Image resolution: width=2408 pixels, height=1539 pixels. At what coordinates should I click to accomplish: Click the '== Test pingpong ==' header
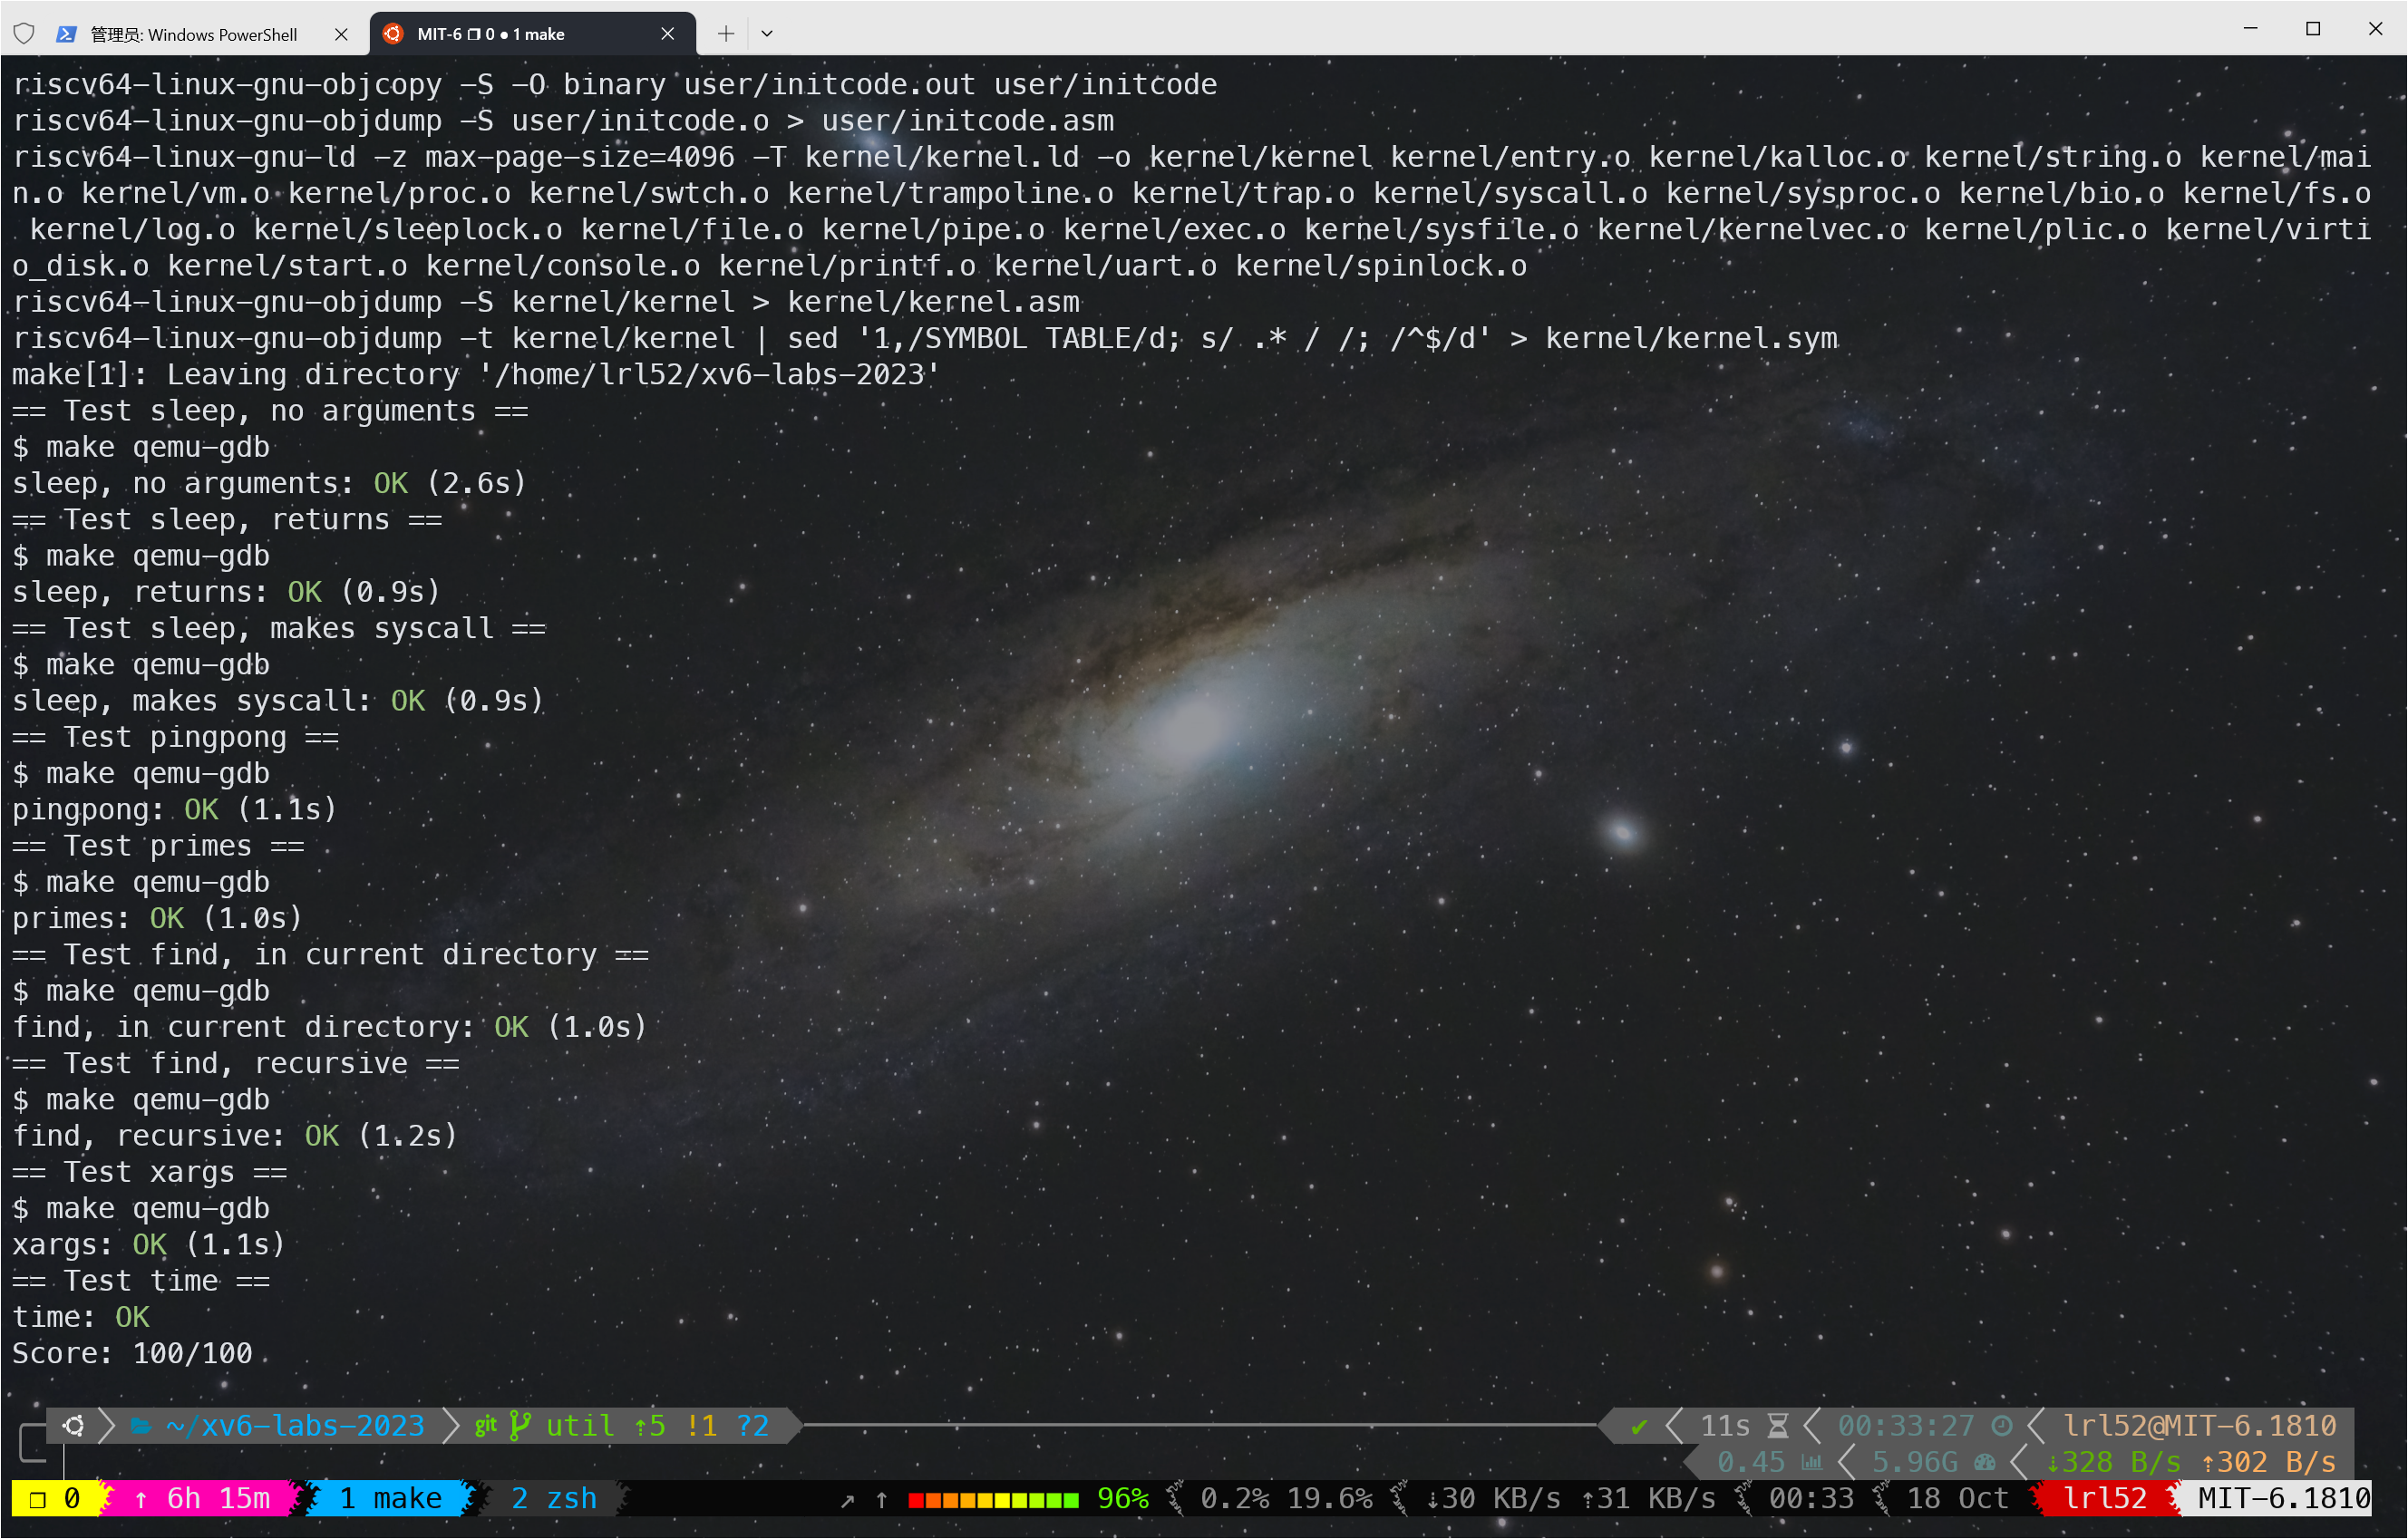175,738
